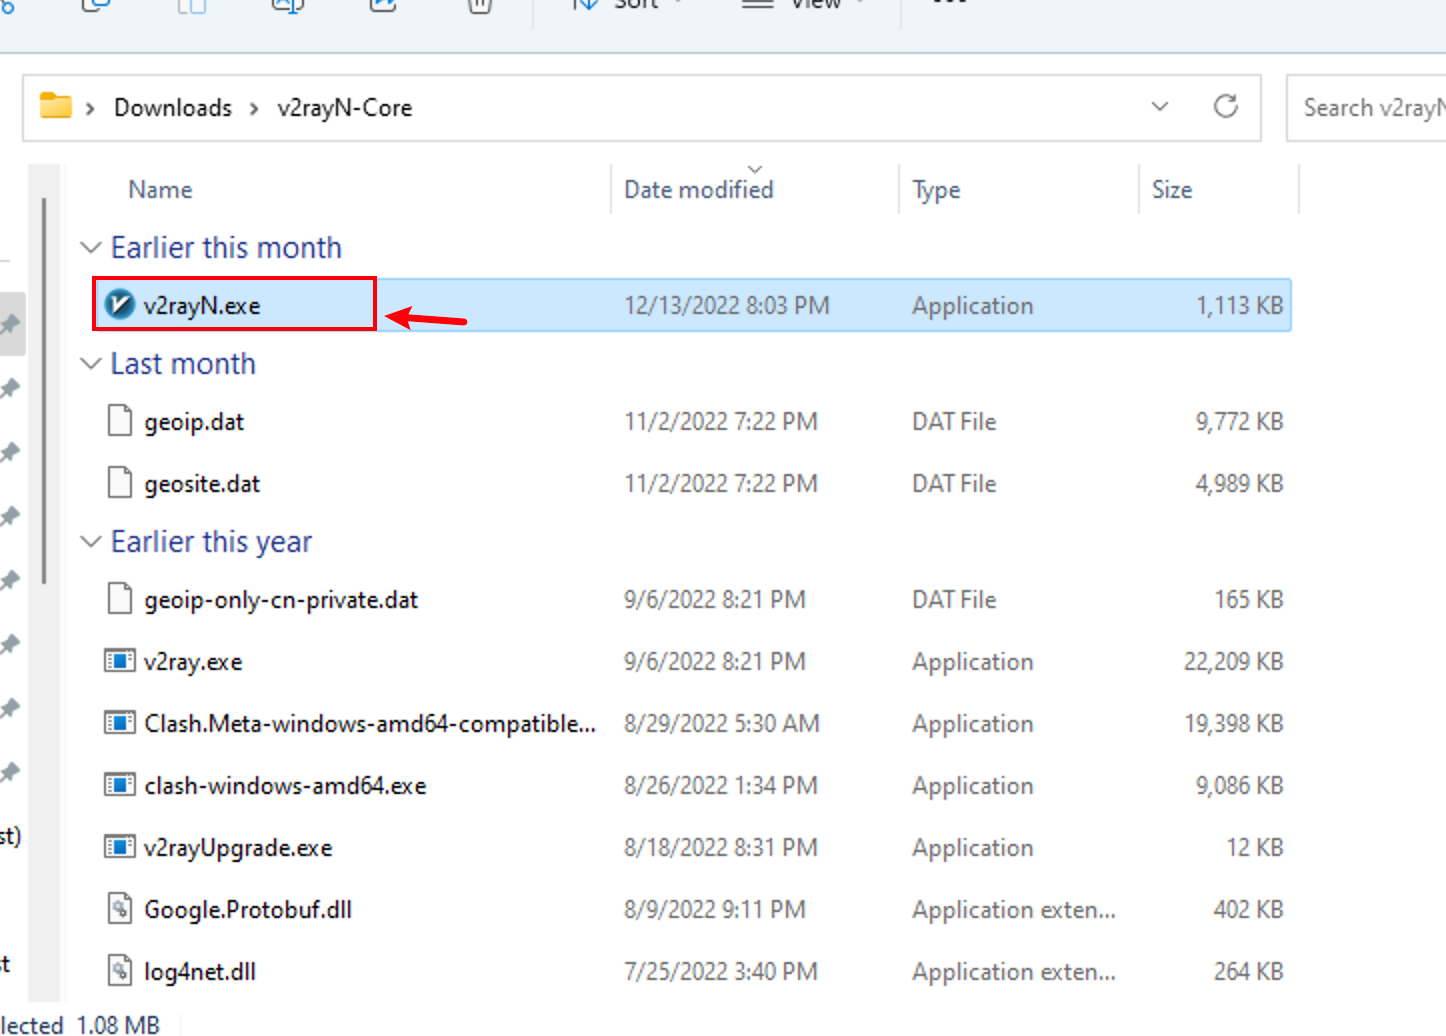Screen dimensions: 1446x1036
Task: Collapse the Earlier this month group
Action: click(x=91, y=247)
